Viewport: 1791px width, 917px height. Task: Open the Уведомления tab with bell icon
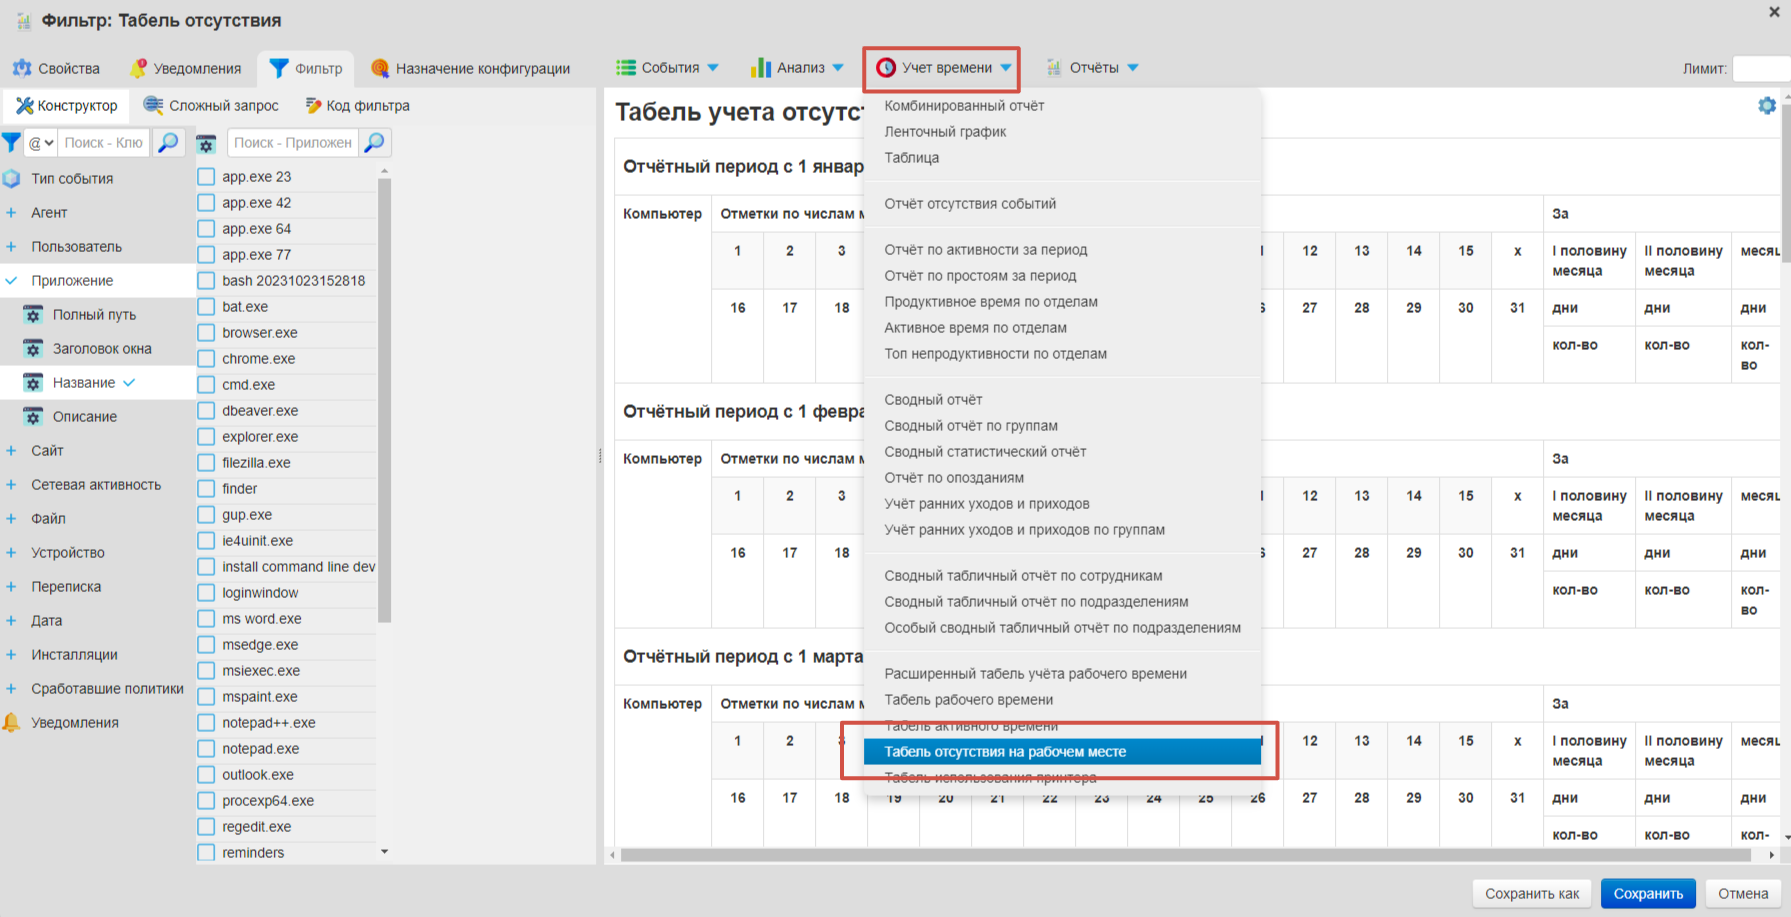click(x=186, y=68)
